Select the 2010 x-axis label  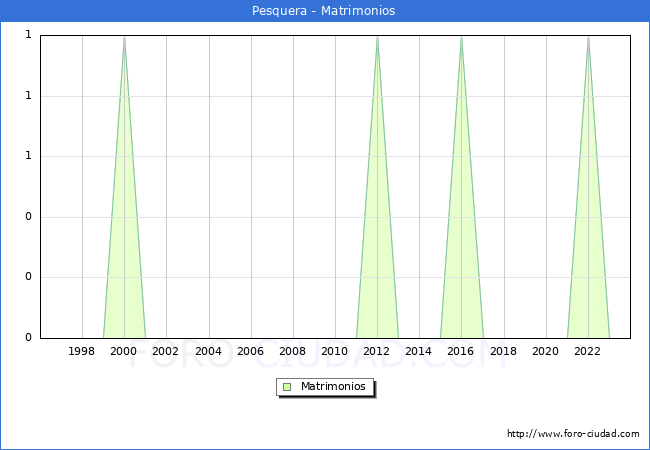(x=335, y=351)
